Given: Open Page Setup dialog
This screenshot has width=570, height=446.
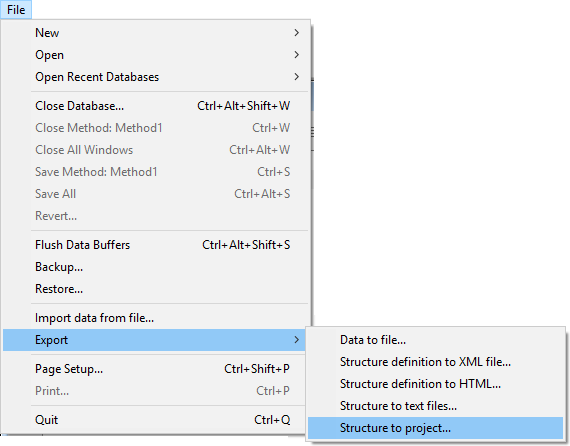Looking at the screenshot, I should 156,369.
